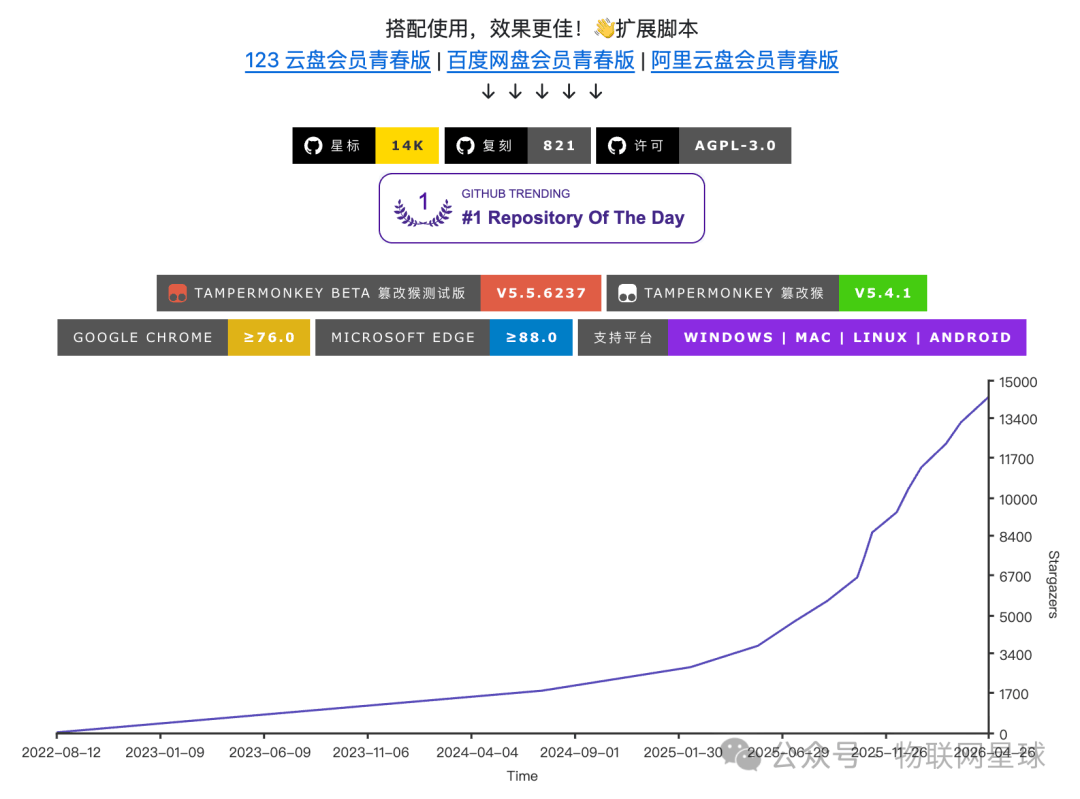Click the Microsoft Edge badge label
1080x799 pixels.
pos(403,338)
